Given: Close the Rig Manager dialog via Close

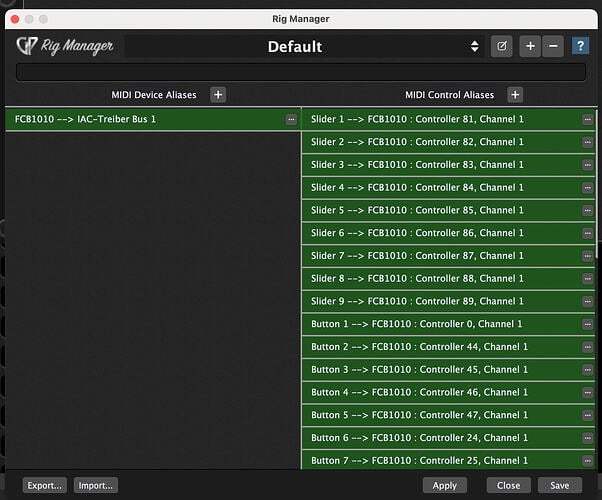Looking at the screenshot, I should pos(508,485).
